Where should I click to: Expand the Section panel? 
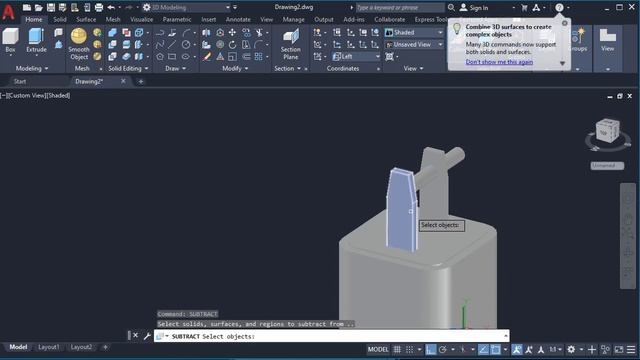click(288, 69)
